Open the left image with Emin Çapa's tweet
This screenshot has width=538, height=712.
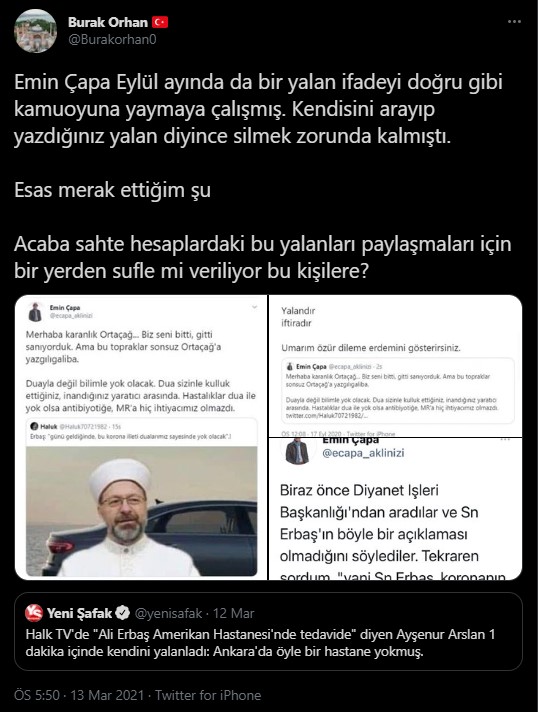point(141,437)
